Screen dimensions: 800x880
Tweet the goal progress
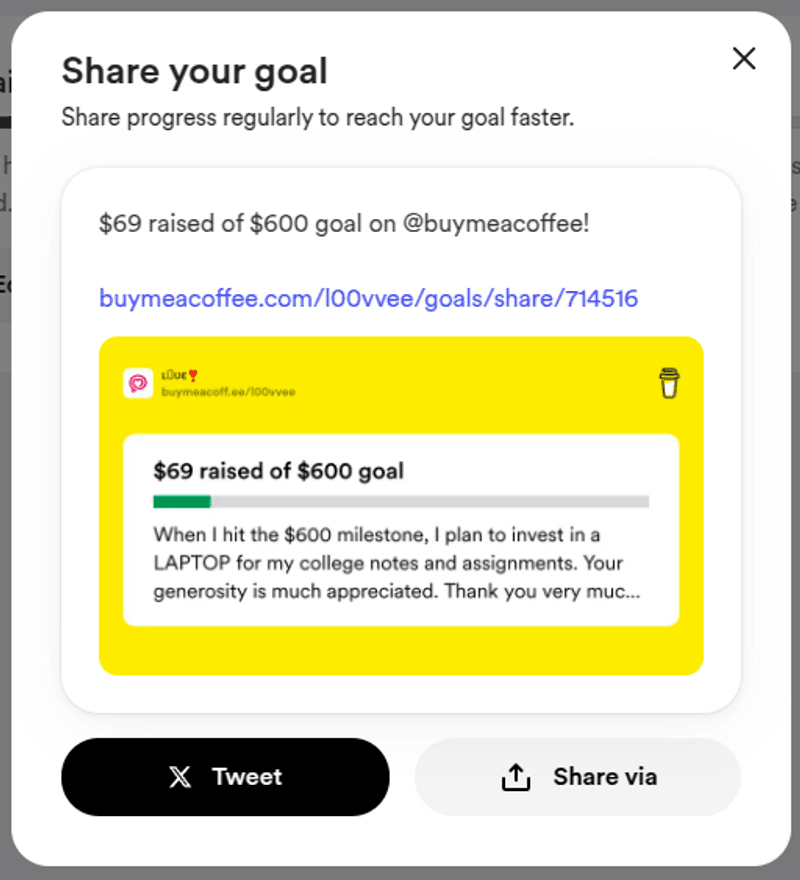225,777
